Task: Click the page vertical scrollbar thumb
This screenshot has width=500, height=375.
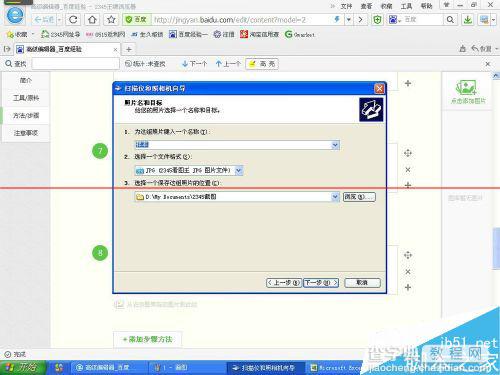Action: coord(496,247)
